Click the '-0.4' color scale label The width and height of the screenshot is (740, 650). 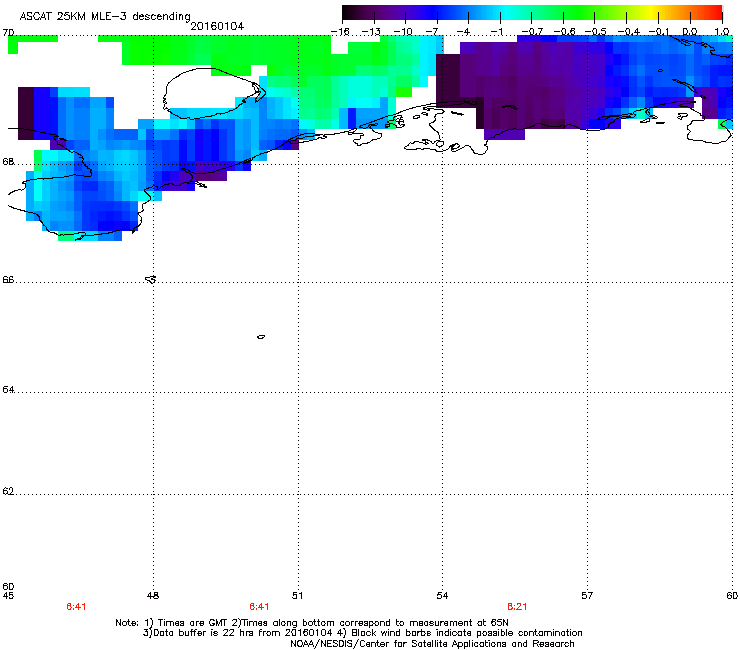(629, 32)
